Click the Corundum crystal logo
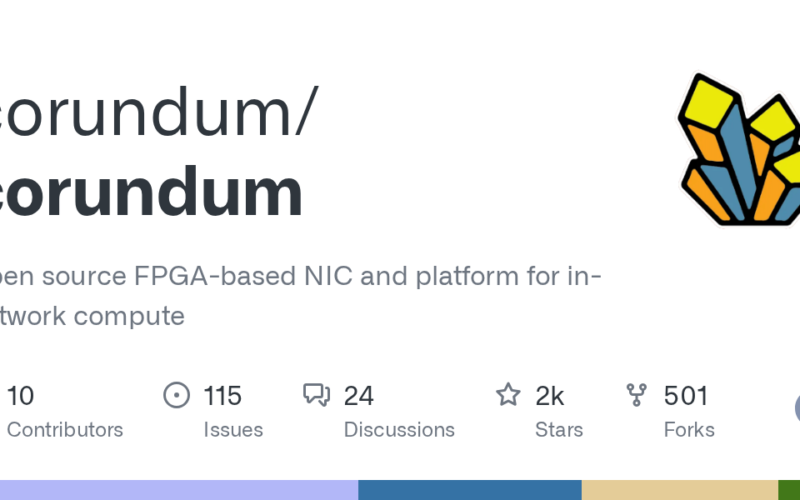 tap(740, 150)
